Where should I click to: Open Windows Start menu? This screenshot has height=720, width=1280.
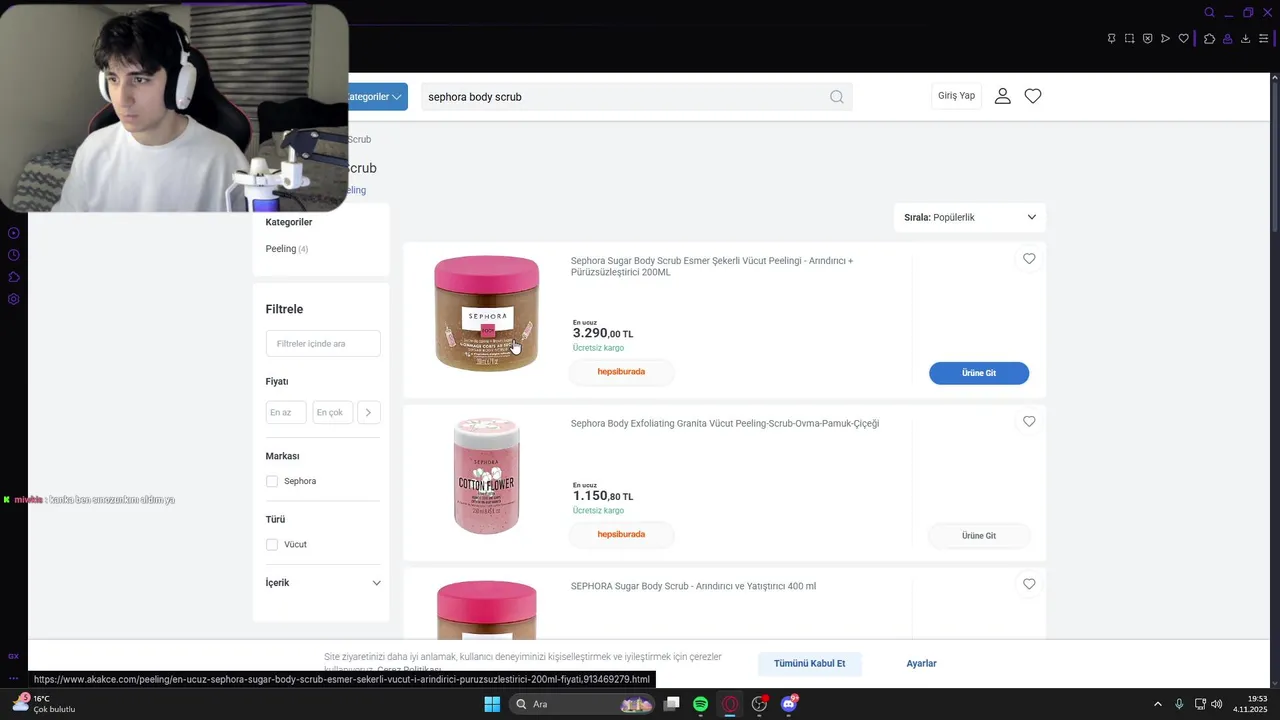pyautogui.click(x=492, y=704)
